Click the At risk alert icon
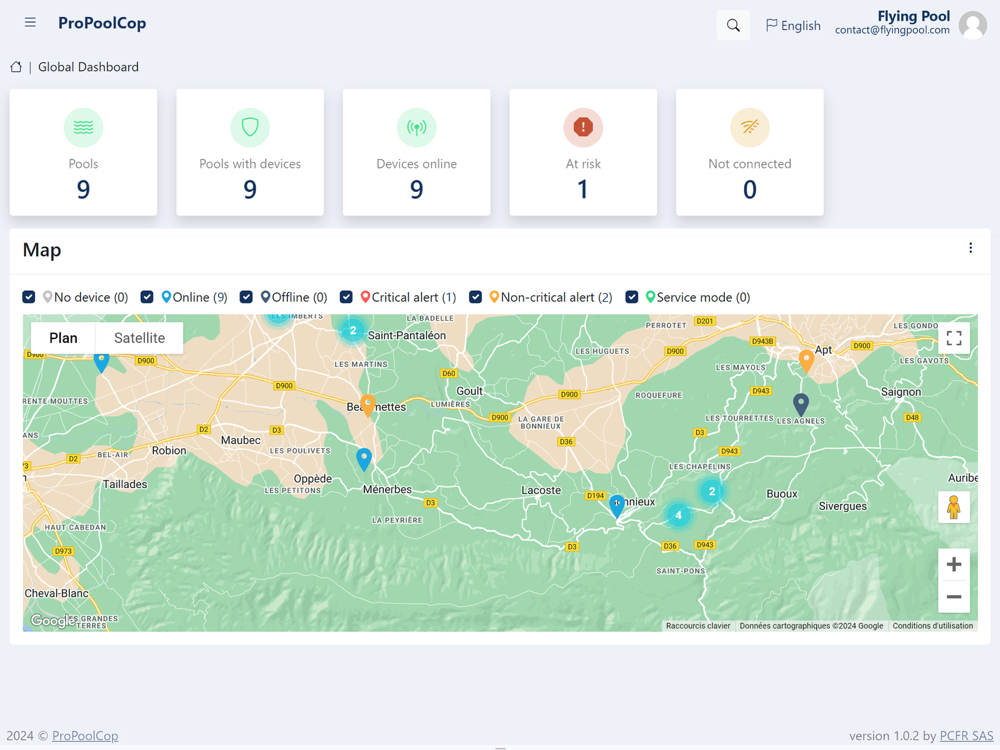This screenshot has width=1000, height=750. (583, 128)
